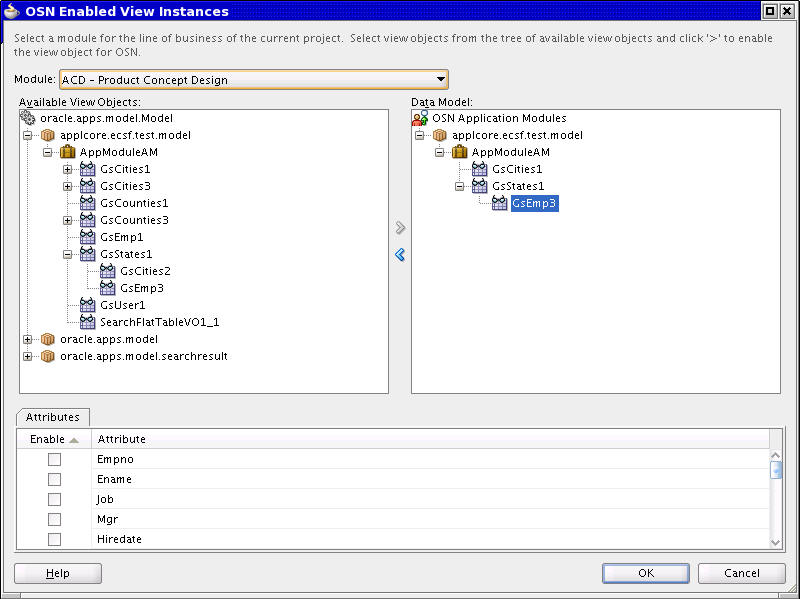This screenshot has width=800, height=599.
Task: Select GsEmp1 label in Available View Objects
Action: [122, 237]
